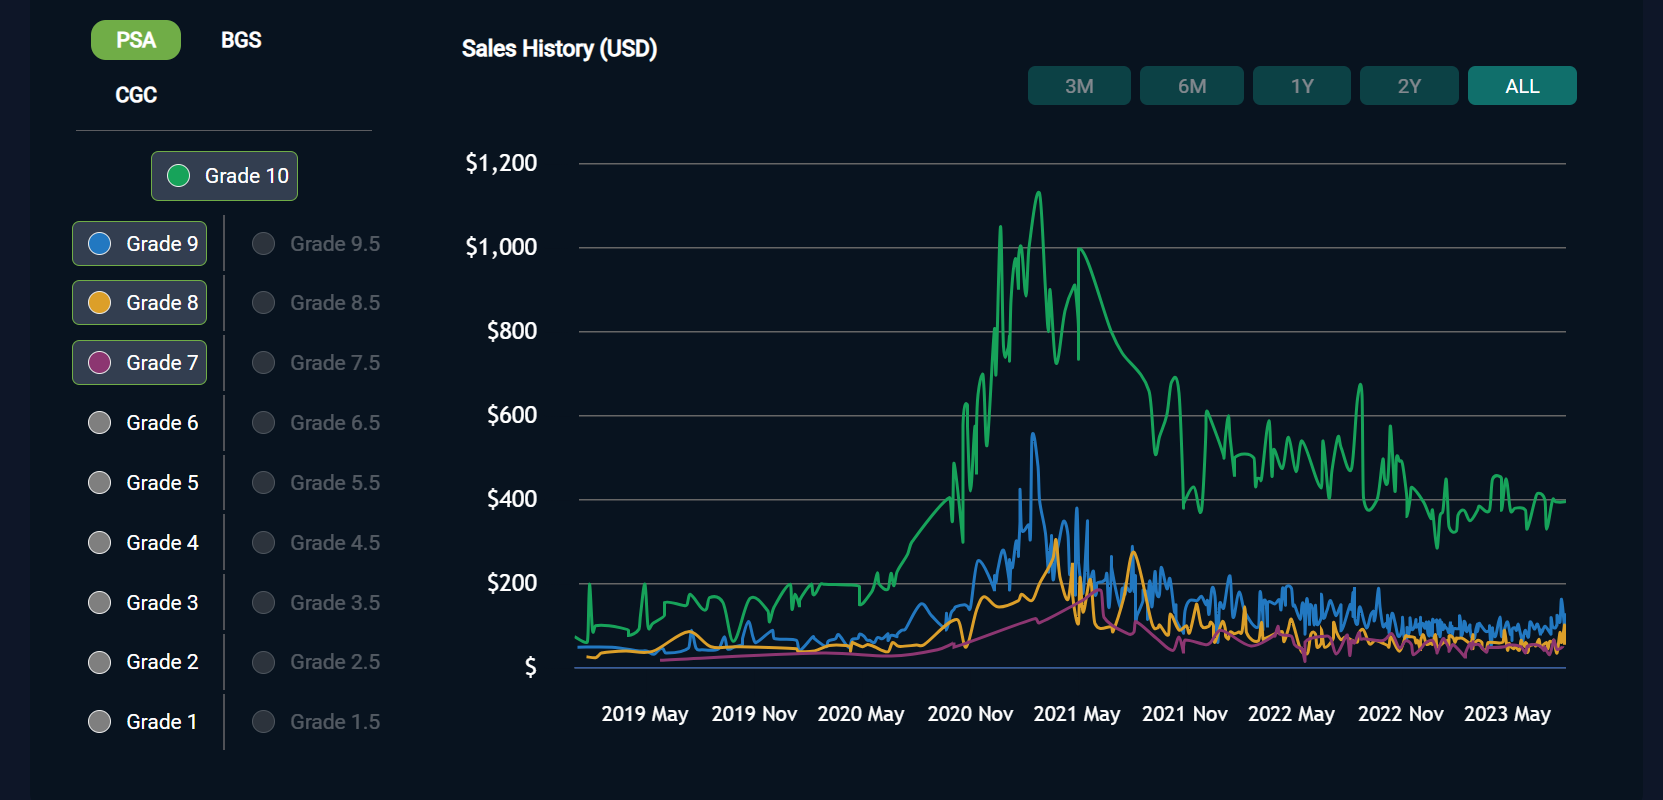Image resolution: width=1663 pixels, height=800 pixels.
Task: Select the ALL time range
Action: (x=1522, y=86)
